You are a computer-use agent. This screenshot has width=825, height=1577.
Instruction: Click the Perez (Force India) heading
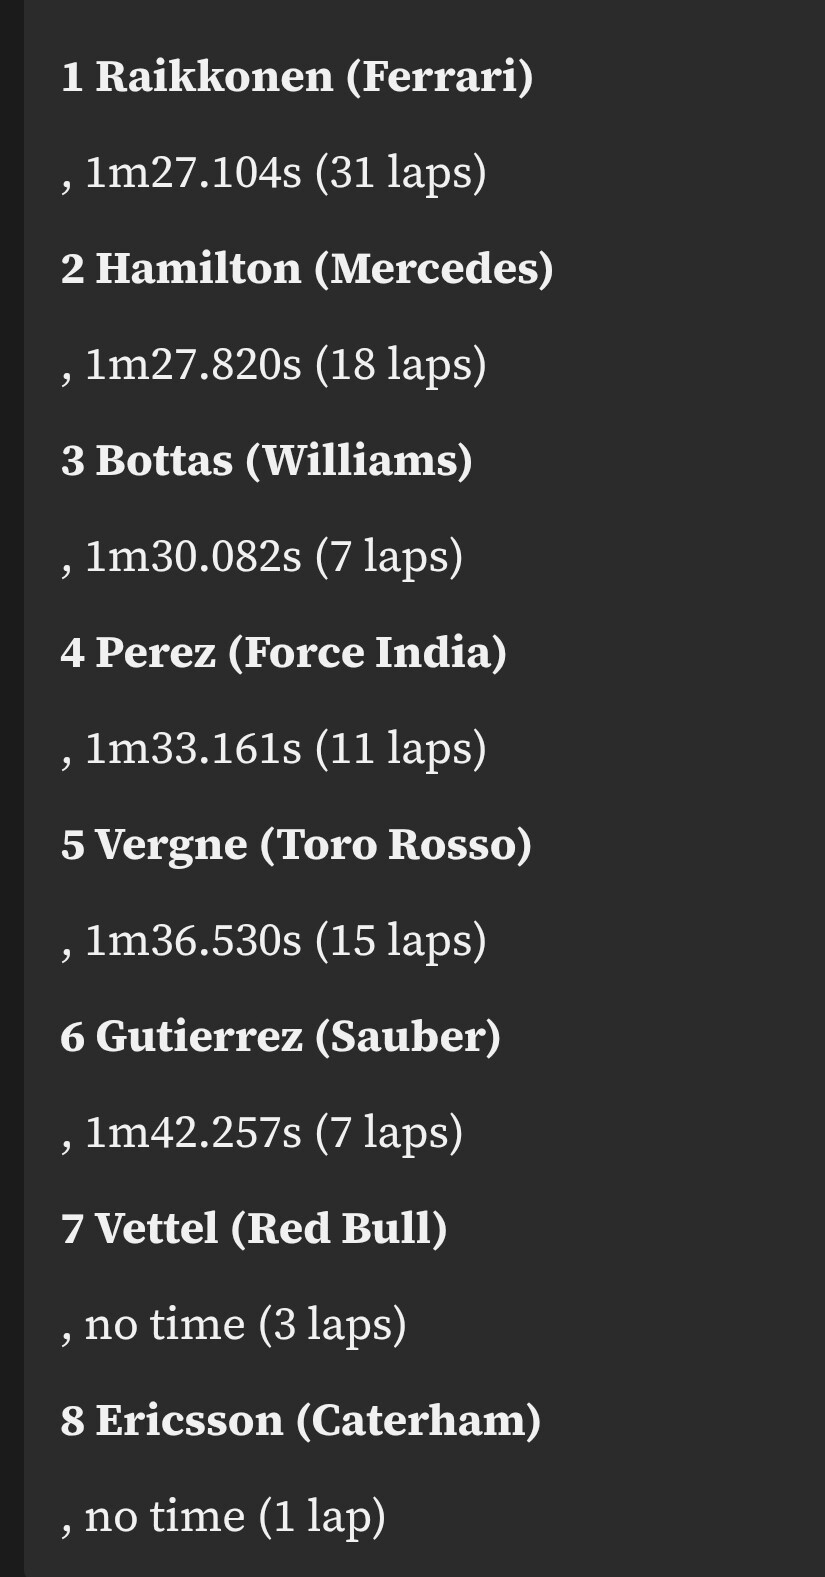coord(283,653)
